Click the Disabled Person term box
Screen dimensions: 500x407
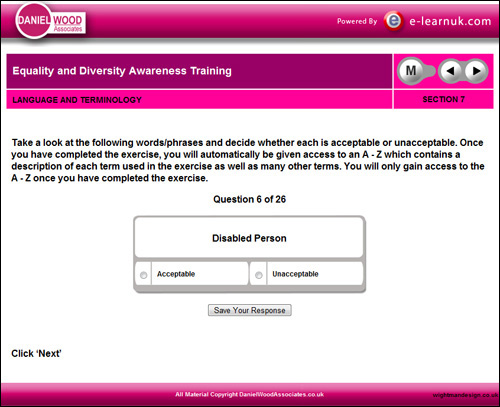click(249, 238)
